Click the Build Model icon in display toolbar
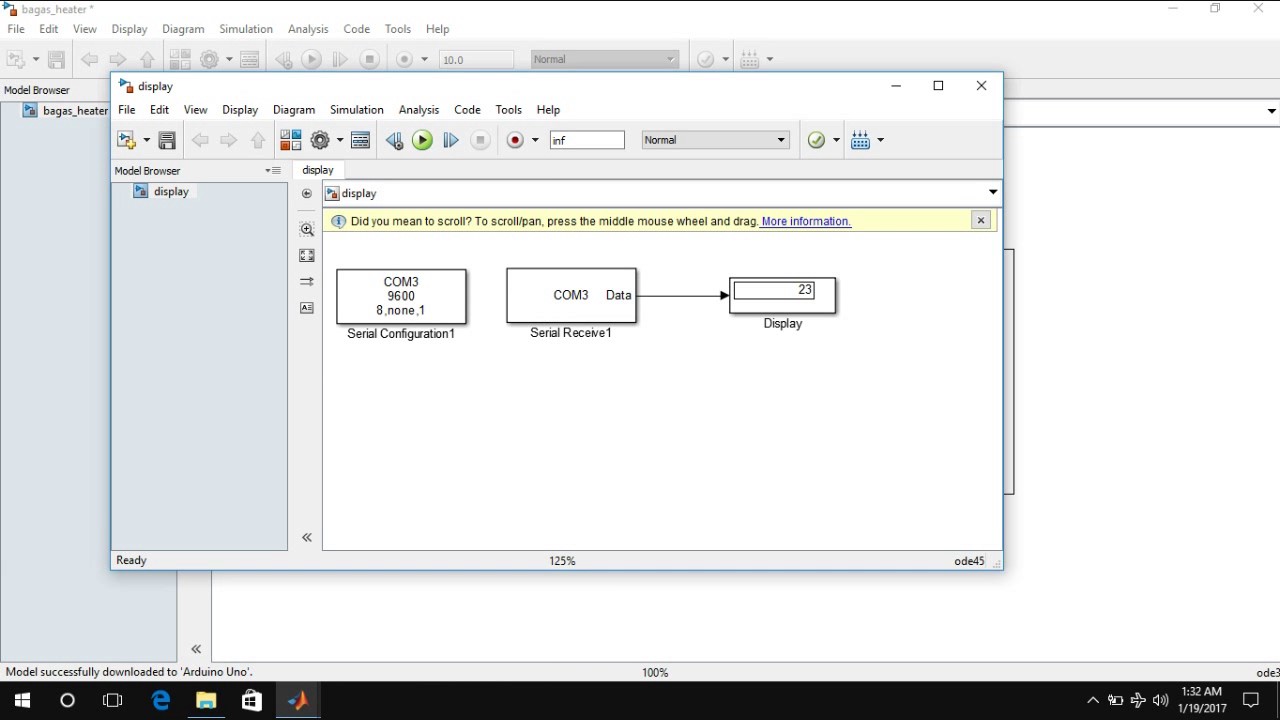Screen dimensions: 1280x720 [x=860, y=140]
